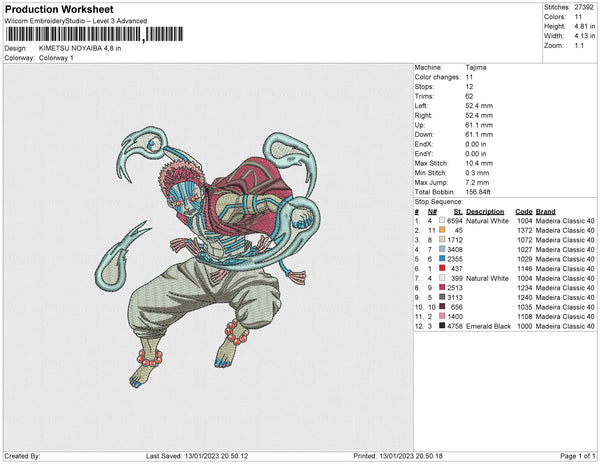Click the Zoom value 1:1
The width and height of the screenshot is (600, 464).
579,46
